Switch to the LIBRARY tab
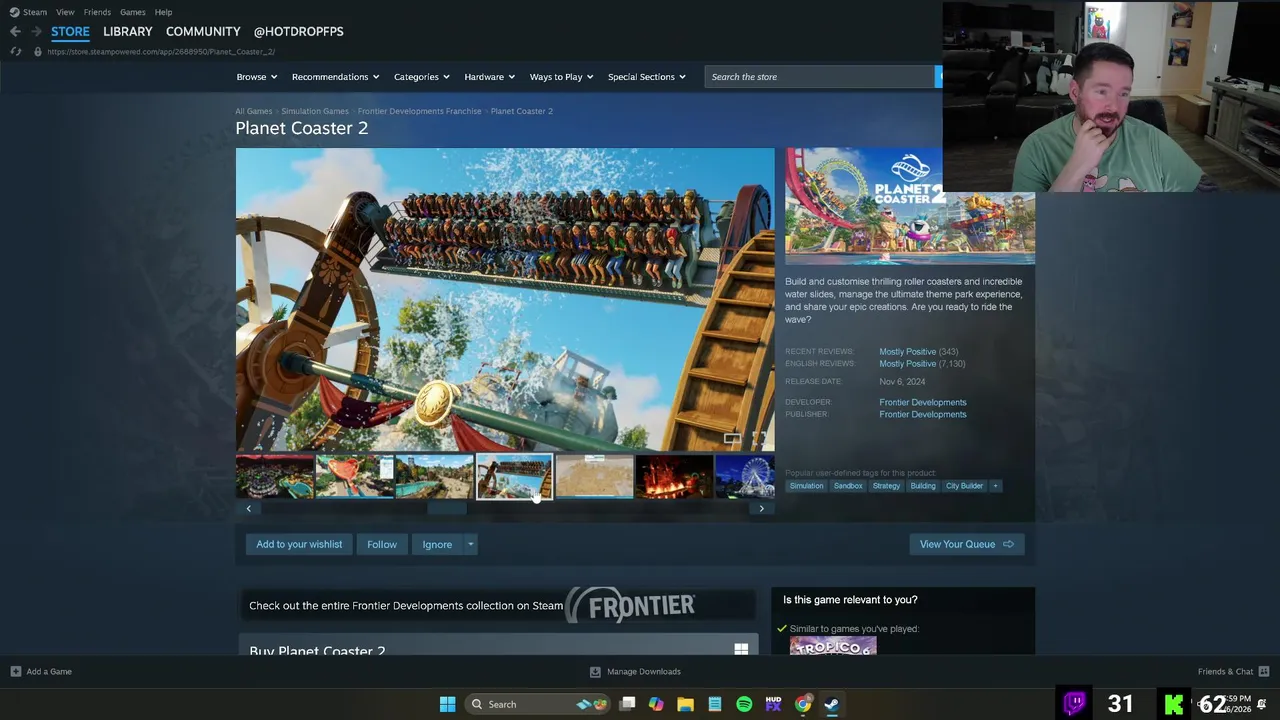1280x720 pixels. (128, 31)
